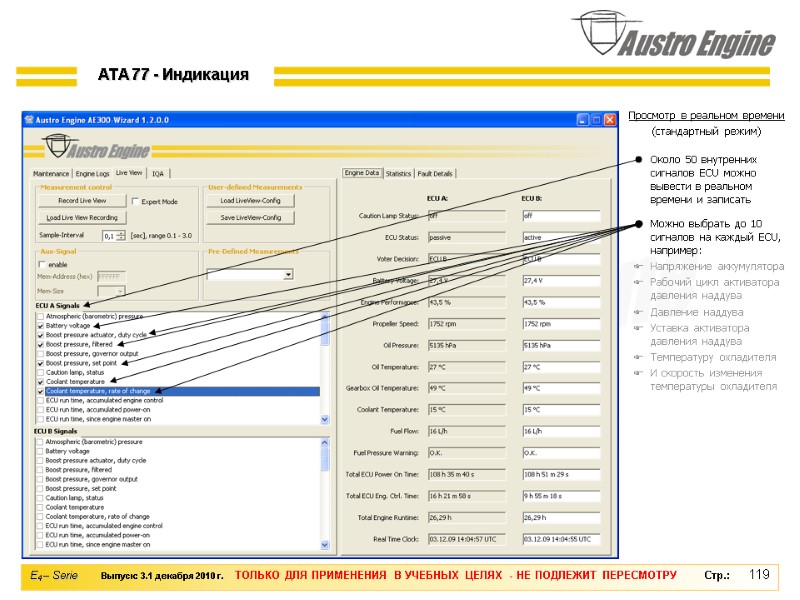
Task: Check ECU B Boost pressure, filtered
Action: point(40,469)
